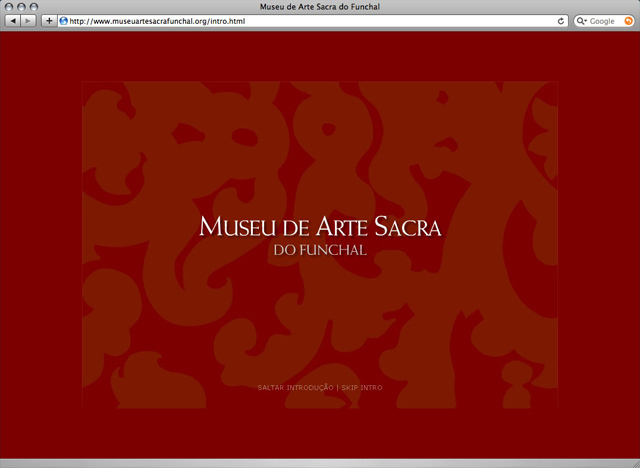This screenshot has height=468, width=640.
Task: Click the Museu de Arte Sacra title
Action: 320,226
